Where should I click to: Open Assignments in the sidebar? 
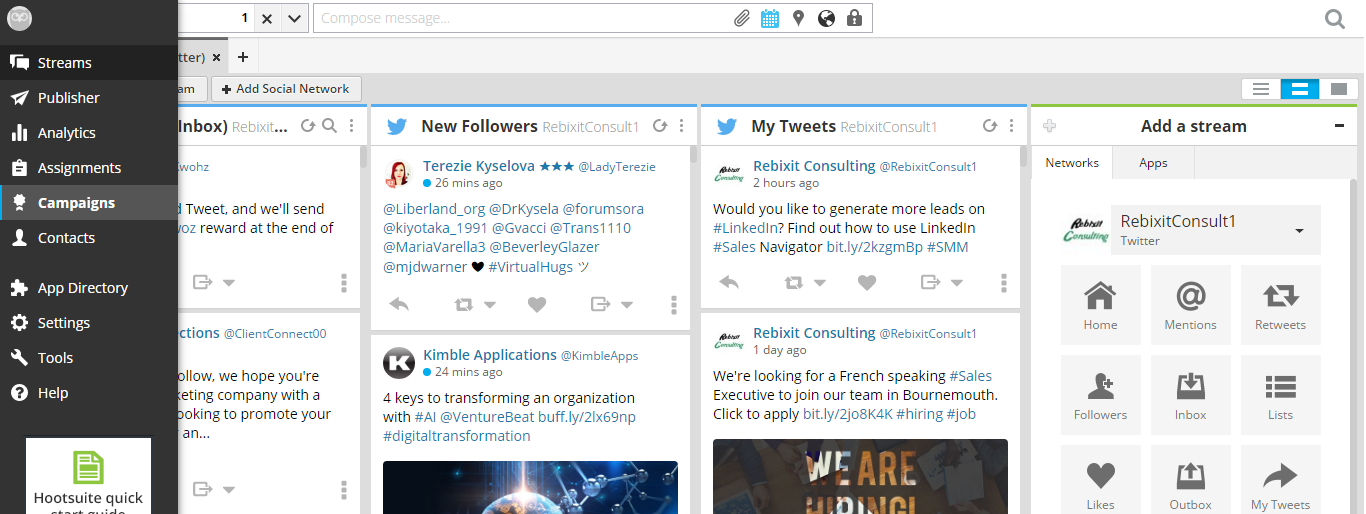click(89, 167)
